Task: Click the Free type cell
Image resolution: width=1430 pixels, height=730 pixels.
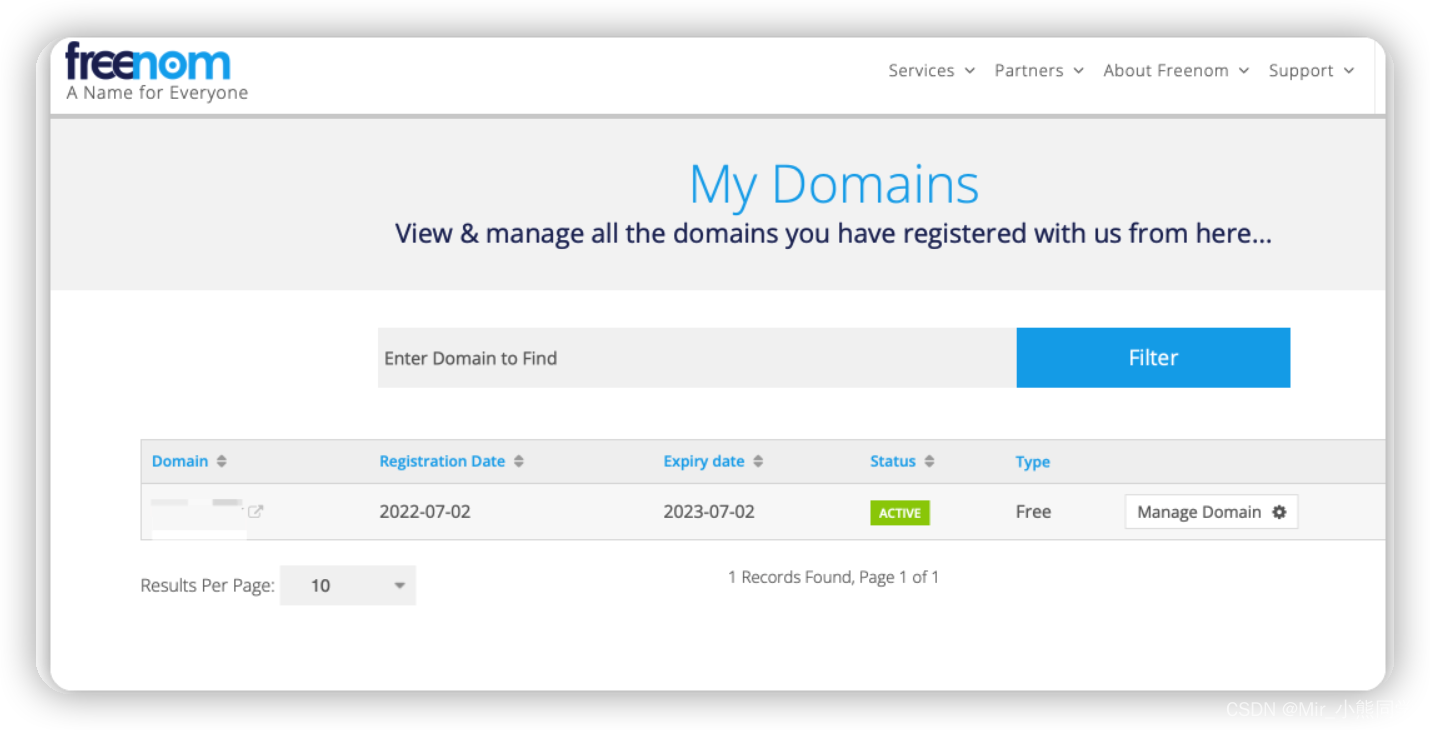Action: coord(1033,511)
